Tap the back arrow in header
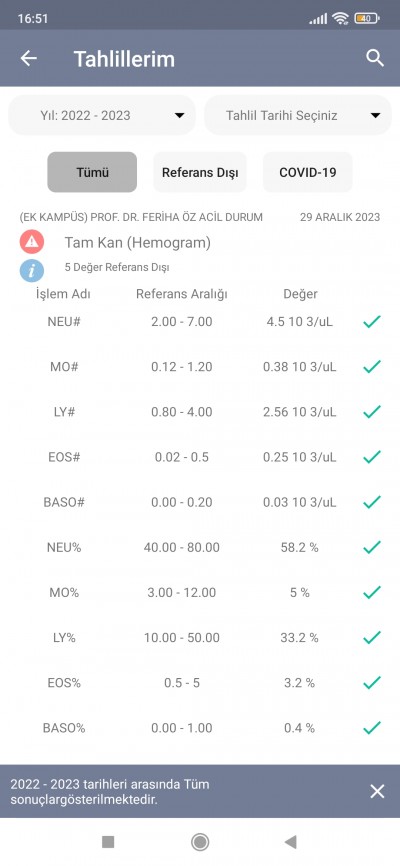The width and height of the screenshot is (400, 866). [x=28, y=58]
